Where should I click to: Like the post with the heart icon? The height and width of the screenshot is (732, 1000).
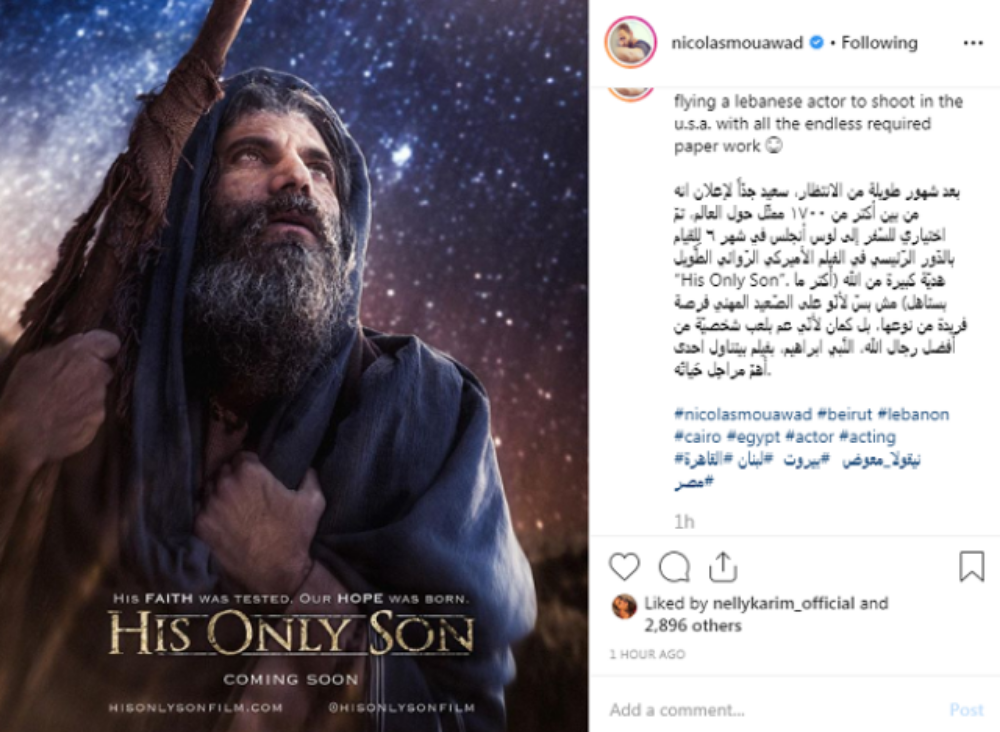pyautogui.click(x=624, y=566)
